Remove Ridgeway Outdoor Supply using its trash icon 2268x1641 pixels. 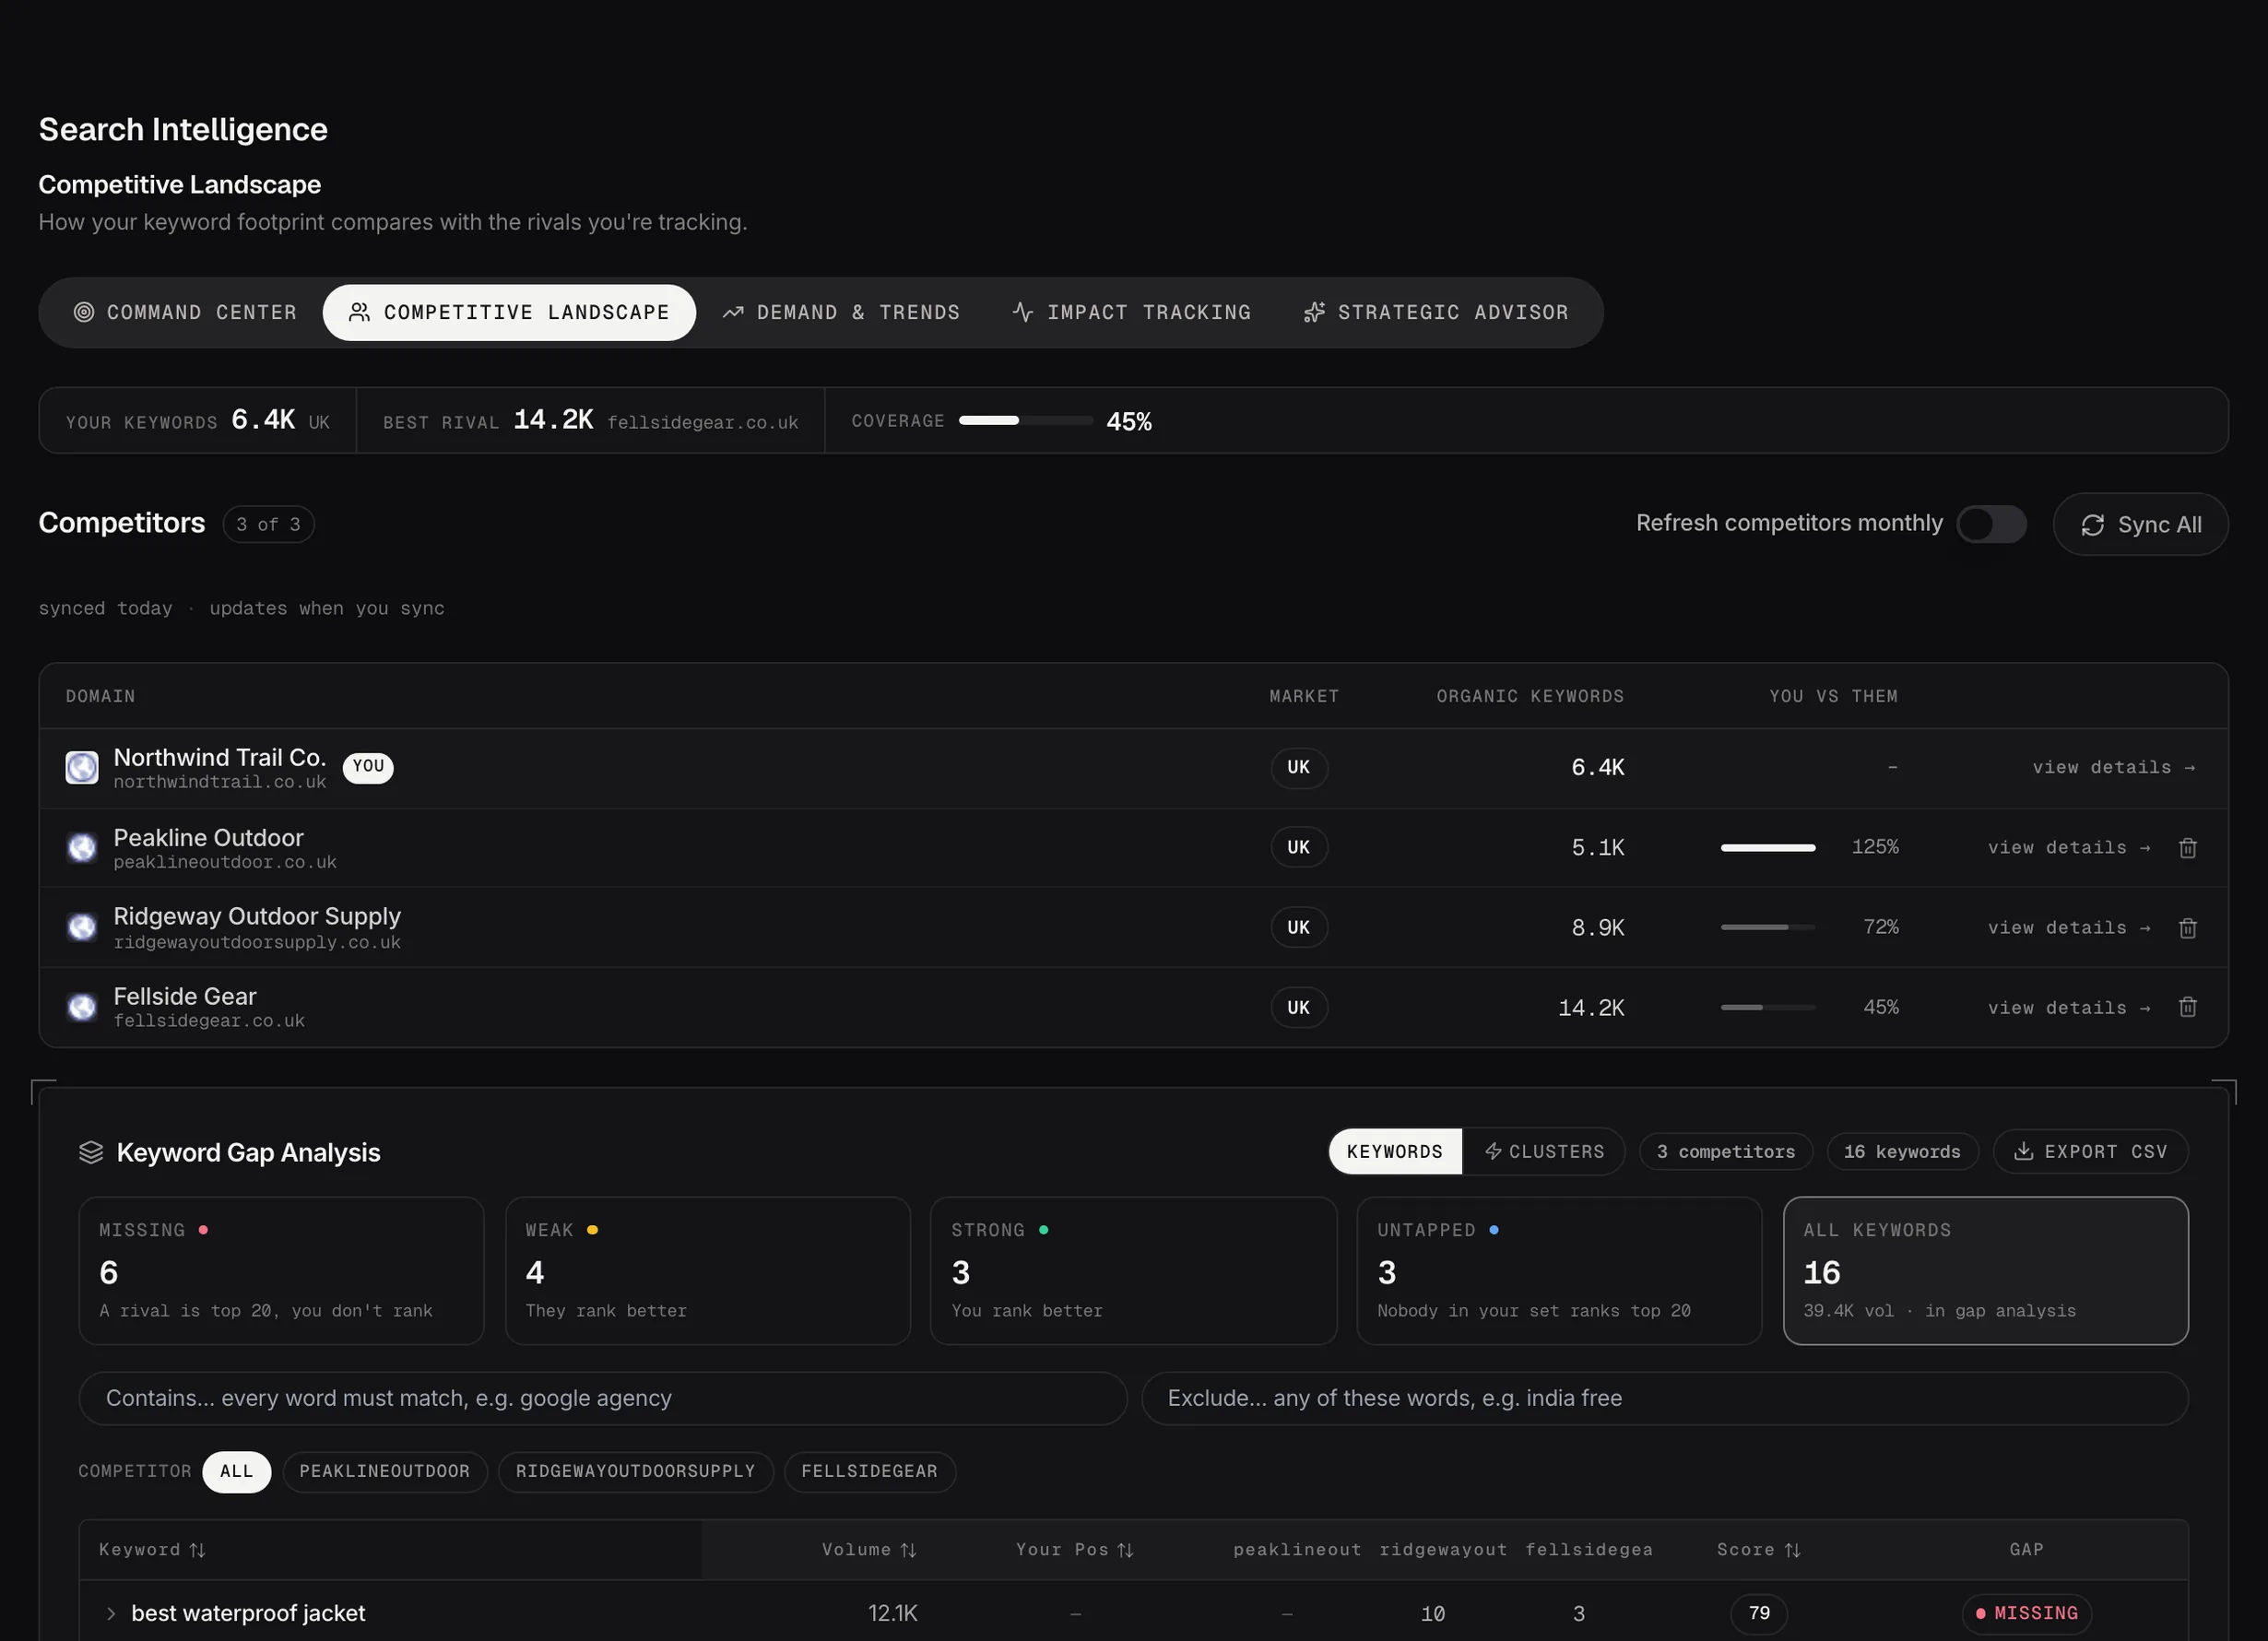pos(2187,928)
